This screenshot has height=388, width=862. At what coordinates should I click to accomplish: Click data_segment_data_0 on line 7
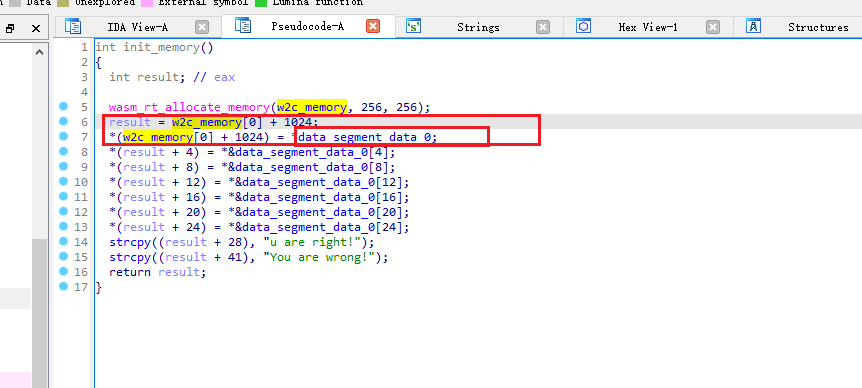364,137
